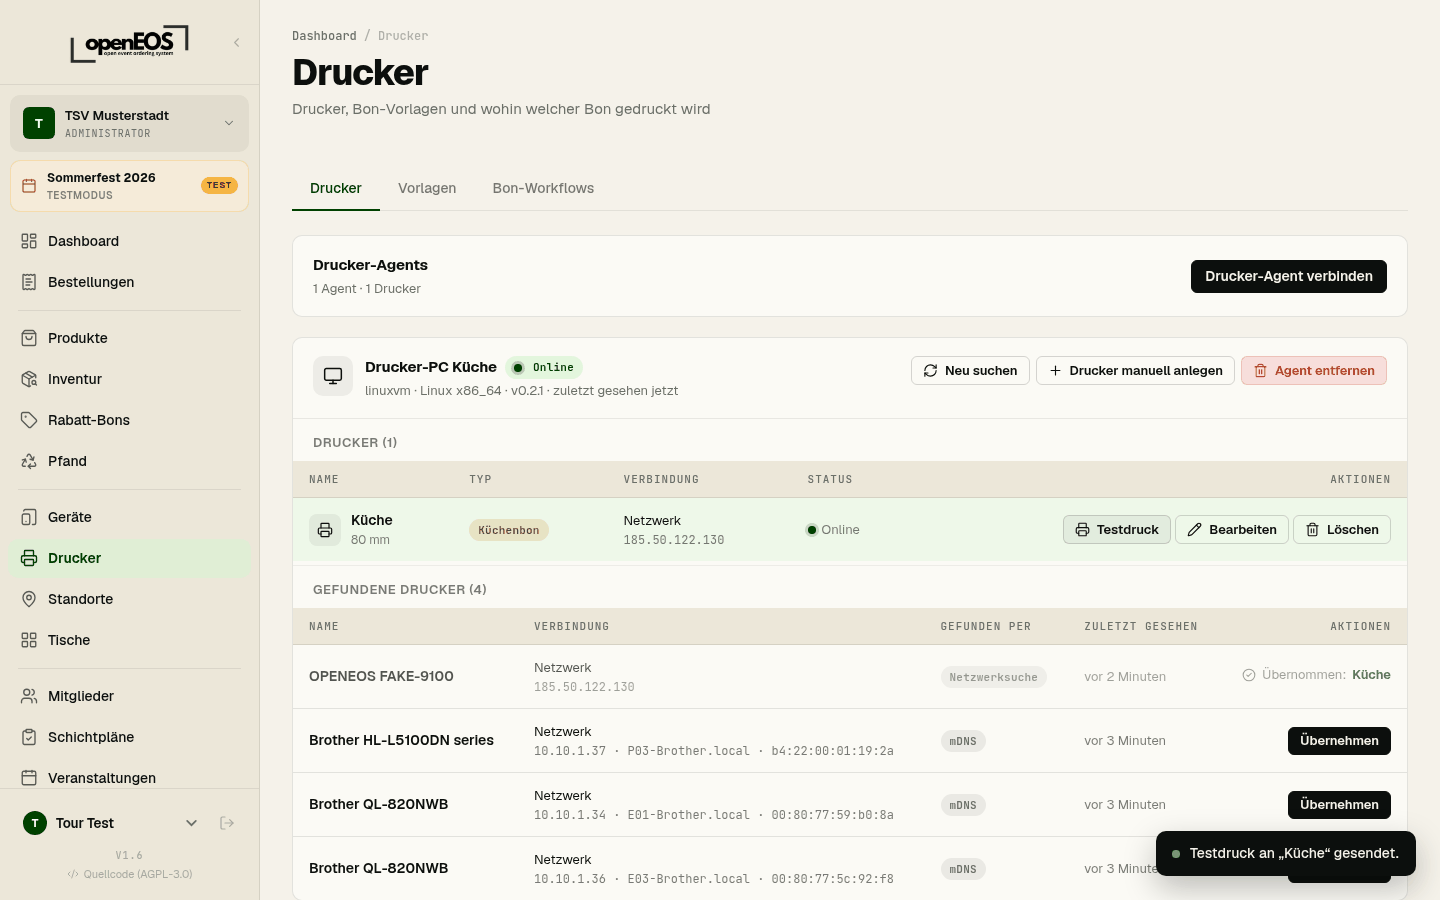Open Veranstaltungen in the sidebar
Viewport: 1440px width, 900px height.
129,777
